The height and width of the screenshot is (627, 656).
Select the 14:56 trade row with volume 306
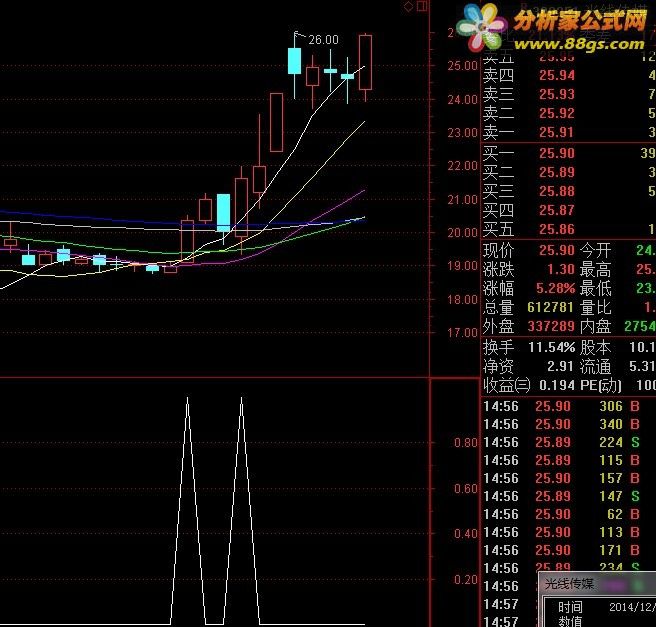(x=562, y=406)
